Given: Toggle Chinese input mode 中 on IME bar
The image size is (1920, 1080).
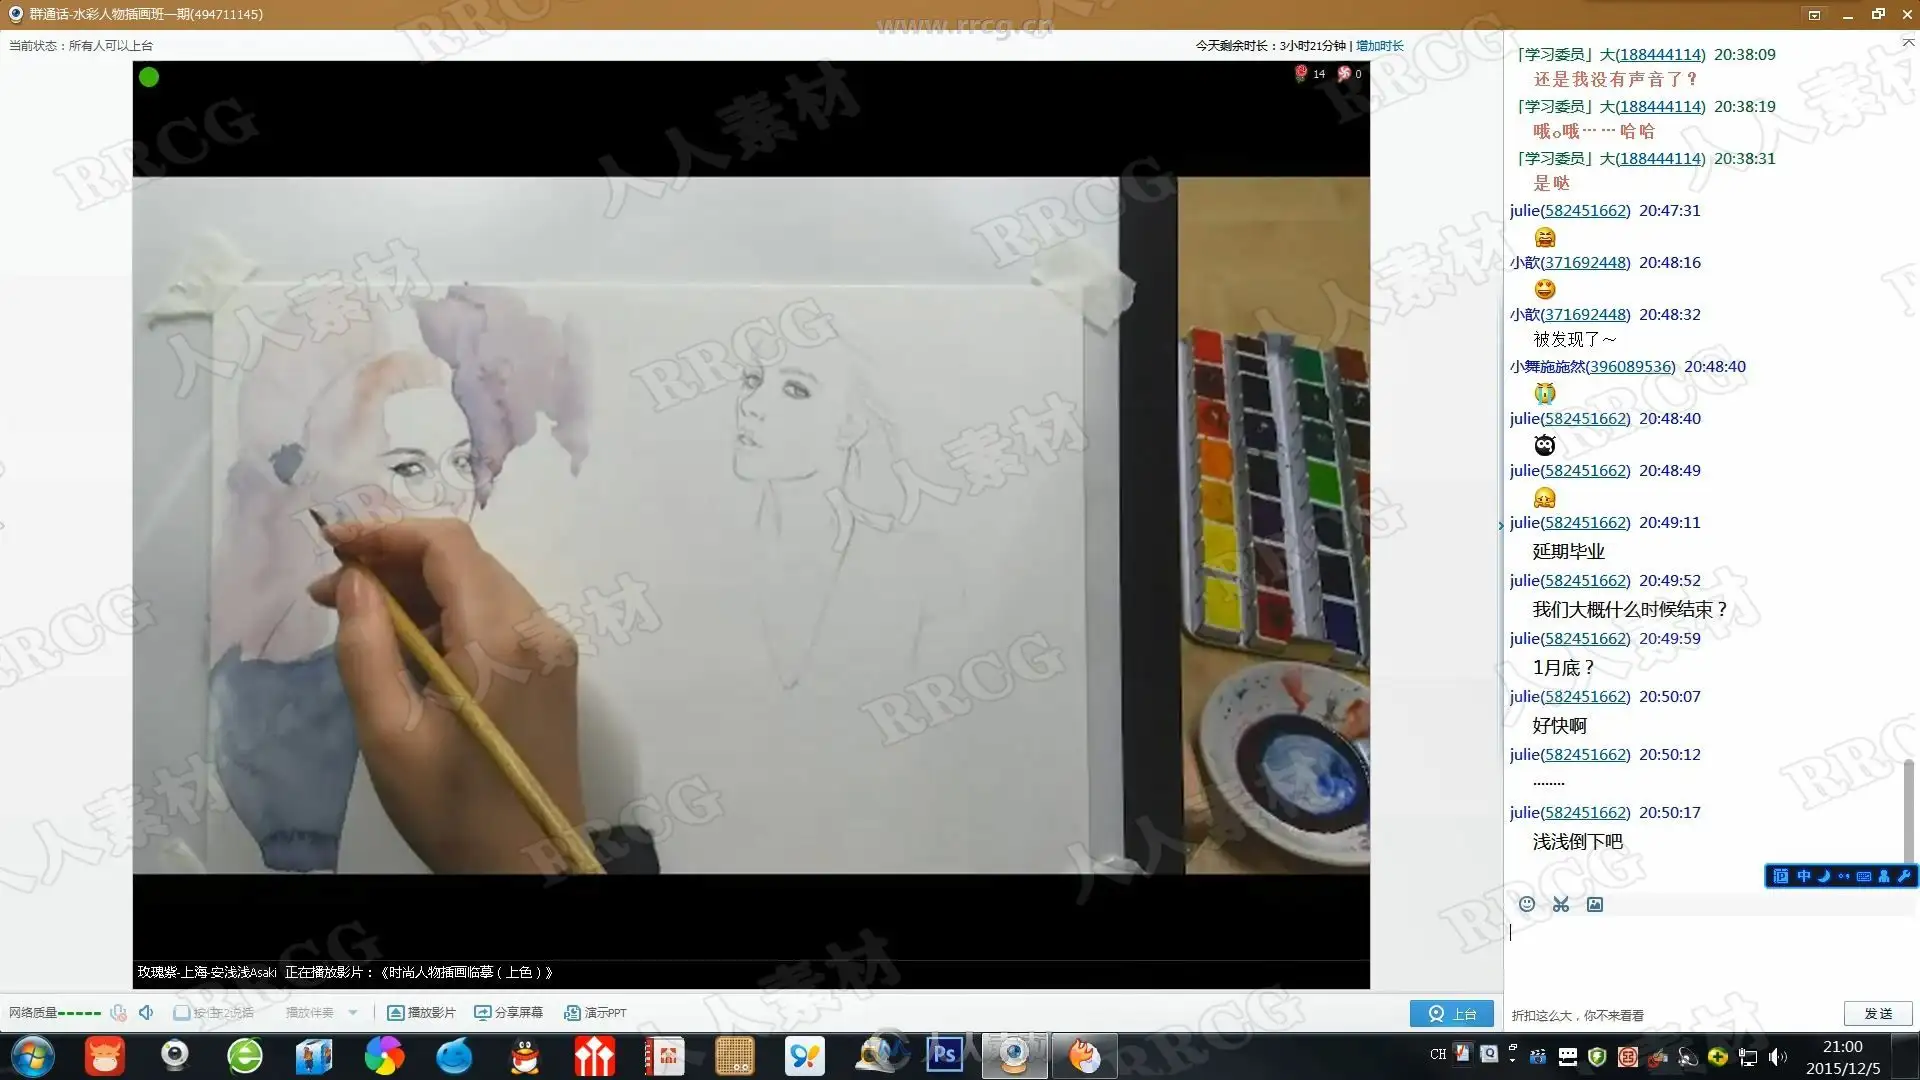Looking at the screenshot, I should [1803, 876].
